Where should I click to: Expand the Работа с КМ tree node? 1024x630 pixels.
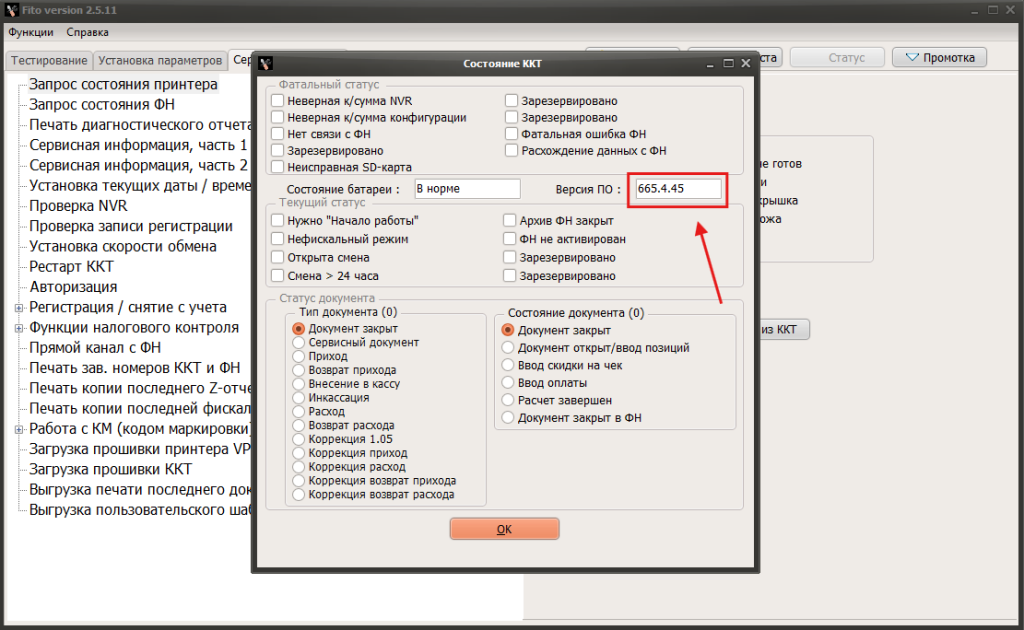tap(18, 429)
